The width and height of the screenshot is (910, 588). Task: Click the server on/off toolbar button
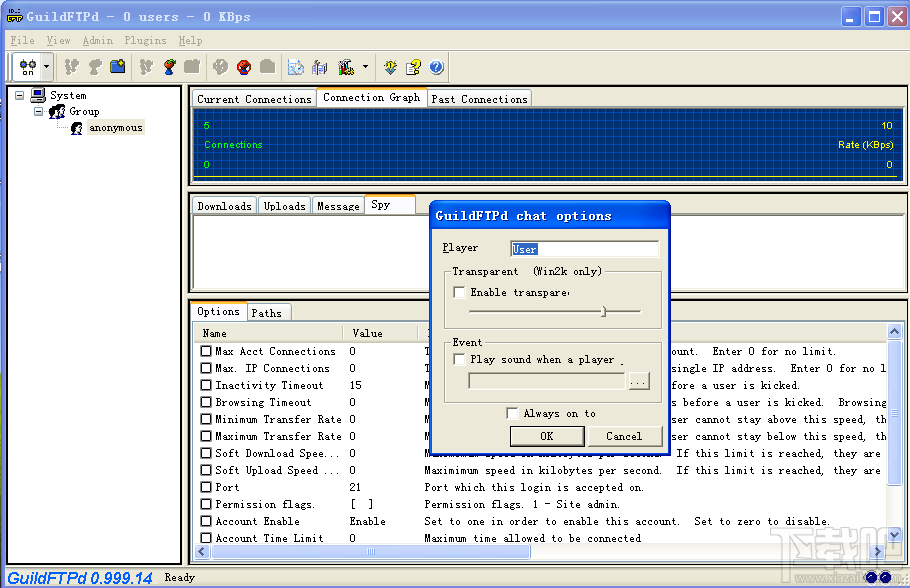click(28, 67)
